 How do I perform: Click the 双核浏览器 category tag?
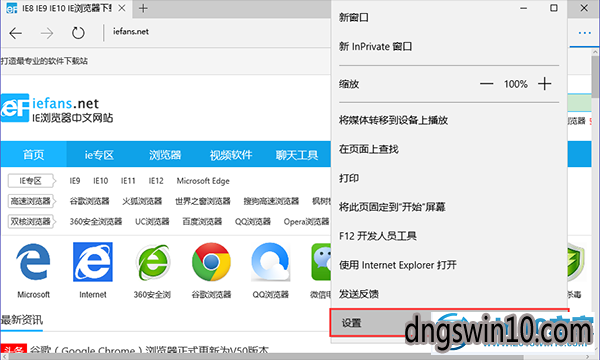(x=31, y=222)
